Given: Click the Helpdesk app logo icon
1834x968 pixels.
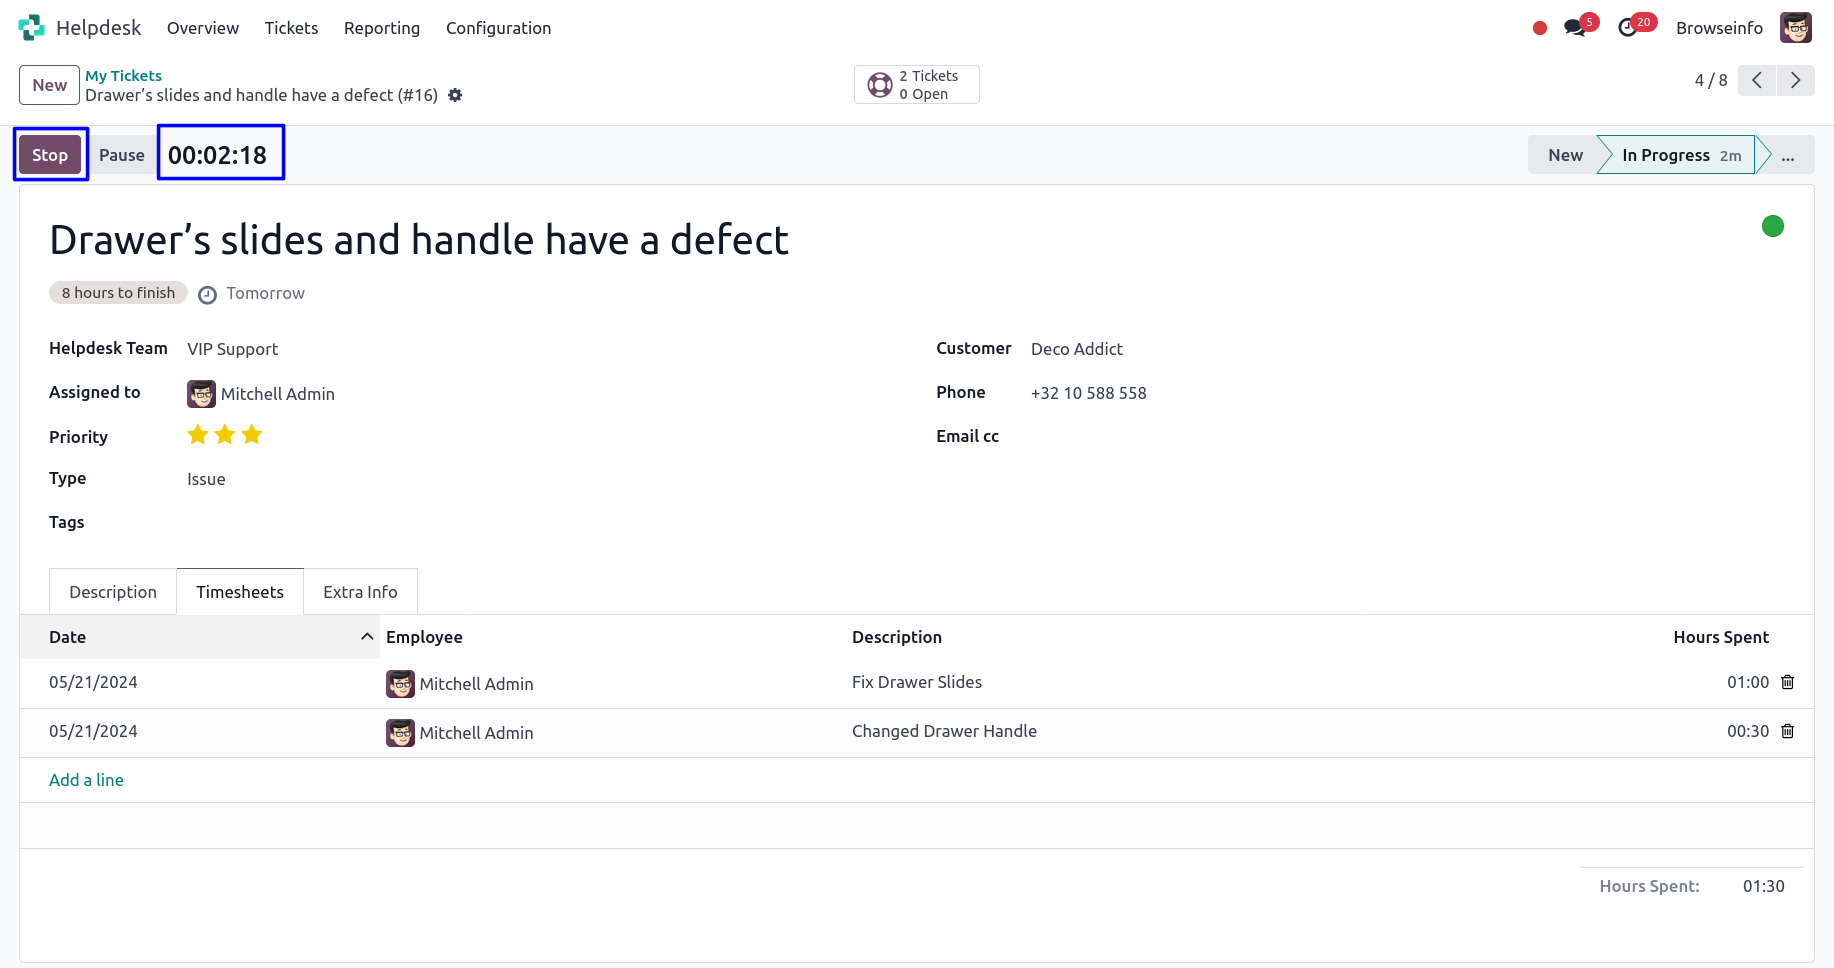Looking at the screenshot, I should pyautogui.click(x=31, y=28).
